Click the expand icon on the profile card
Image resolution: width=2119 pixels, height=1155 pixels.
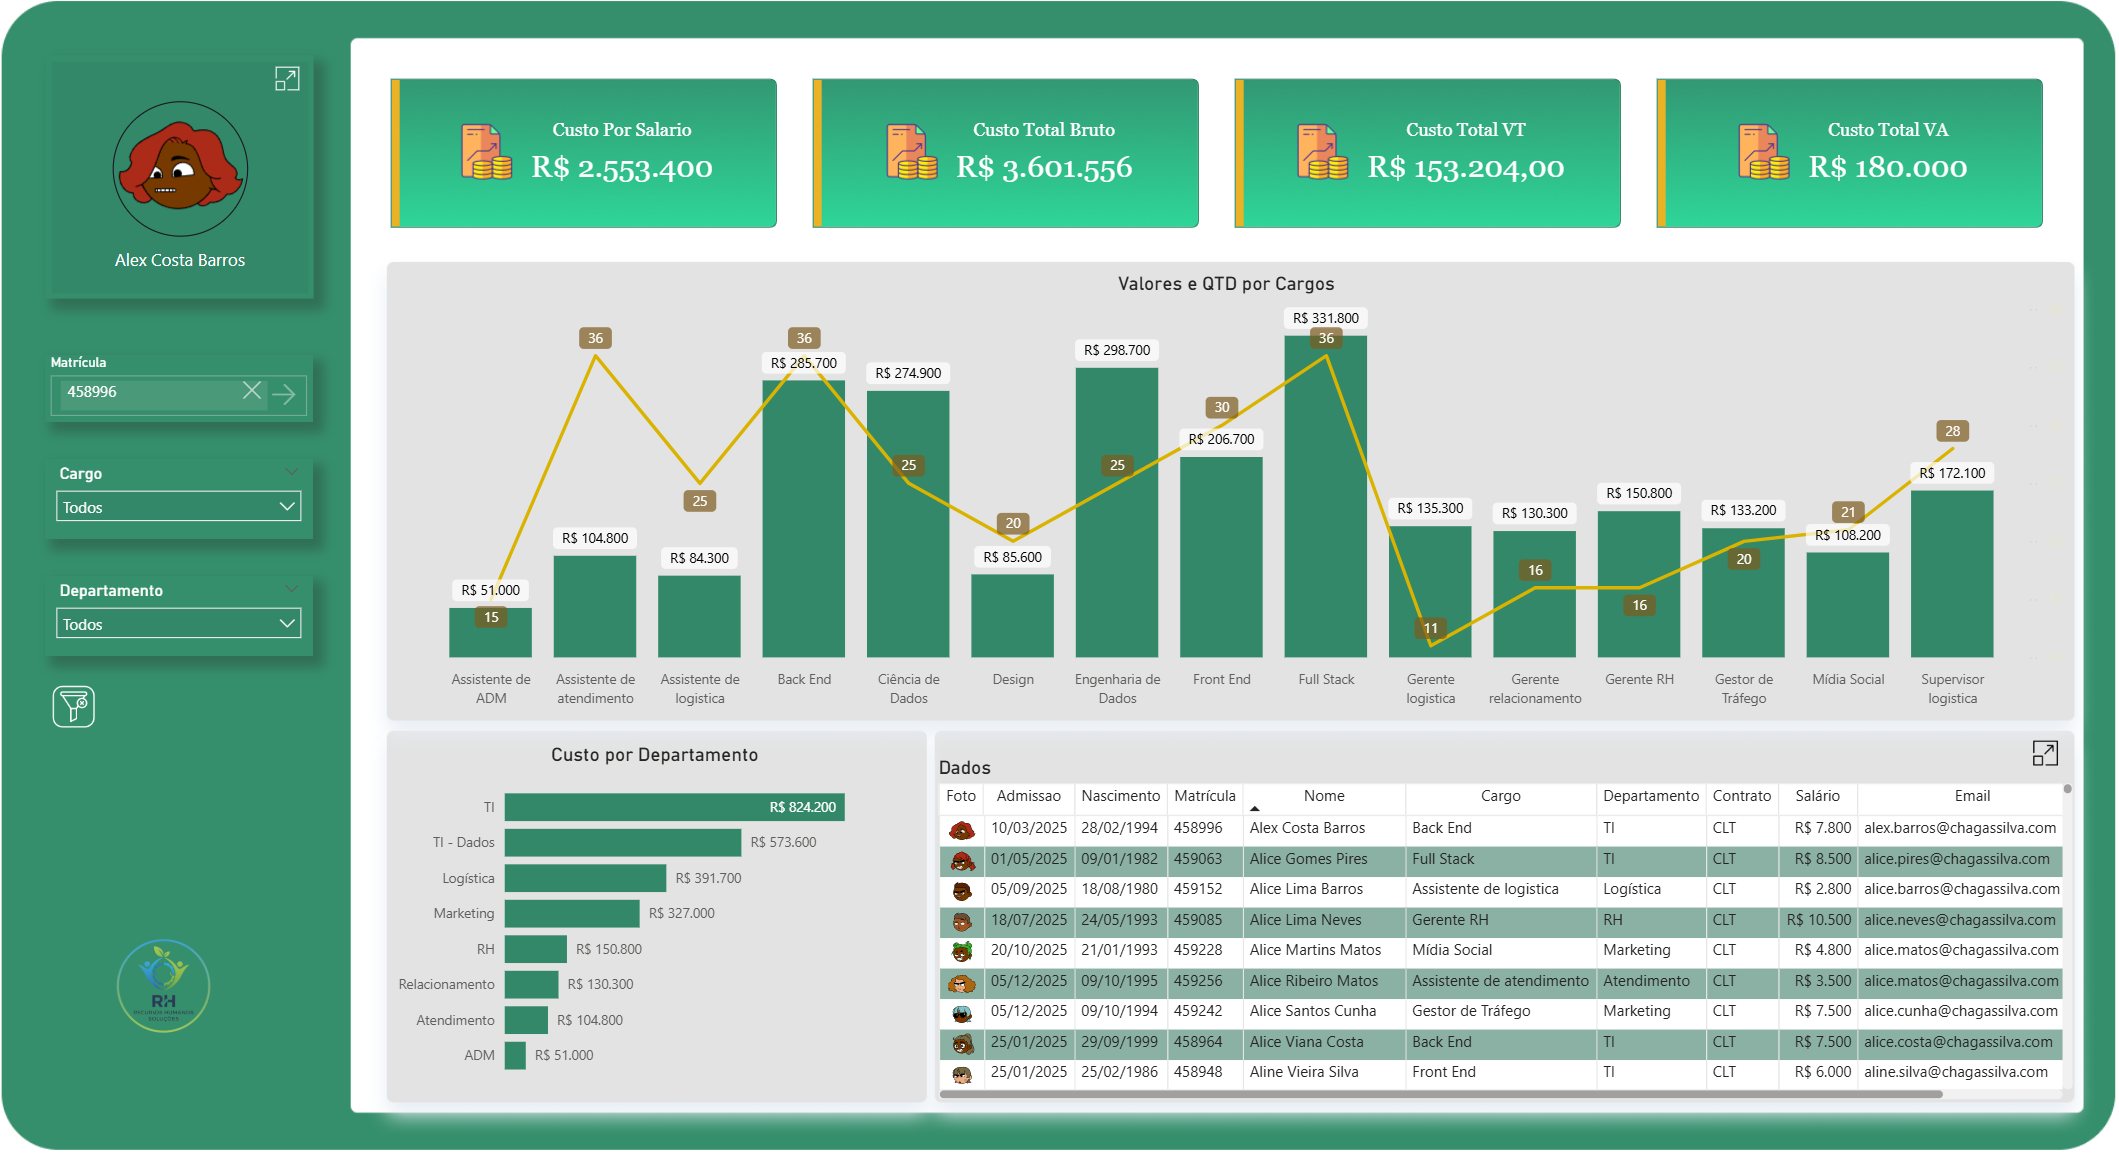point(288,79)
